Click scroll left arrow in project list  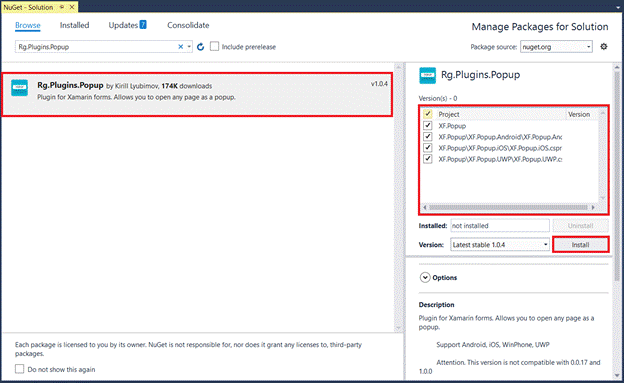tap(425, 207)
